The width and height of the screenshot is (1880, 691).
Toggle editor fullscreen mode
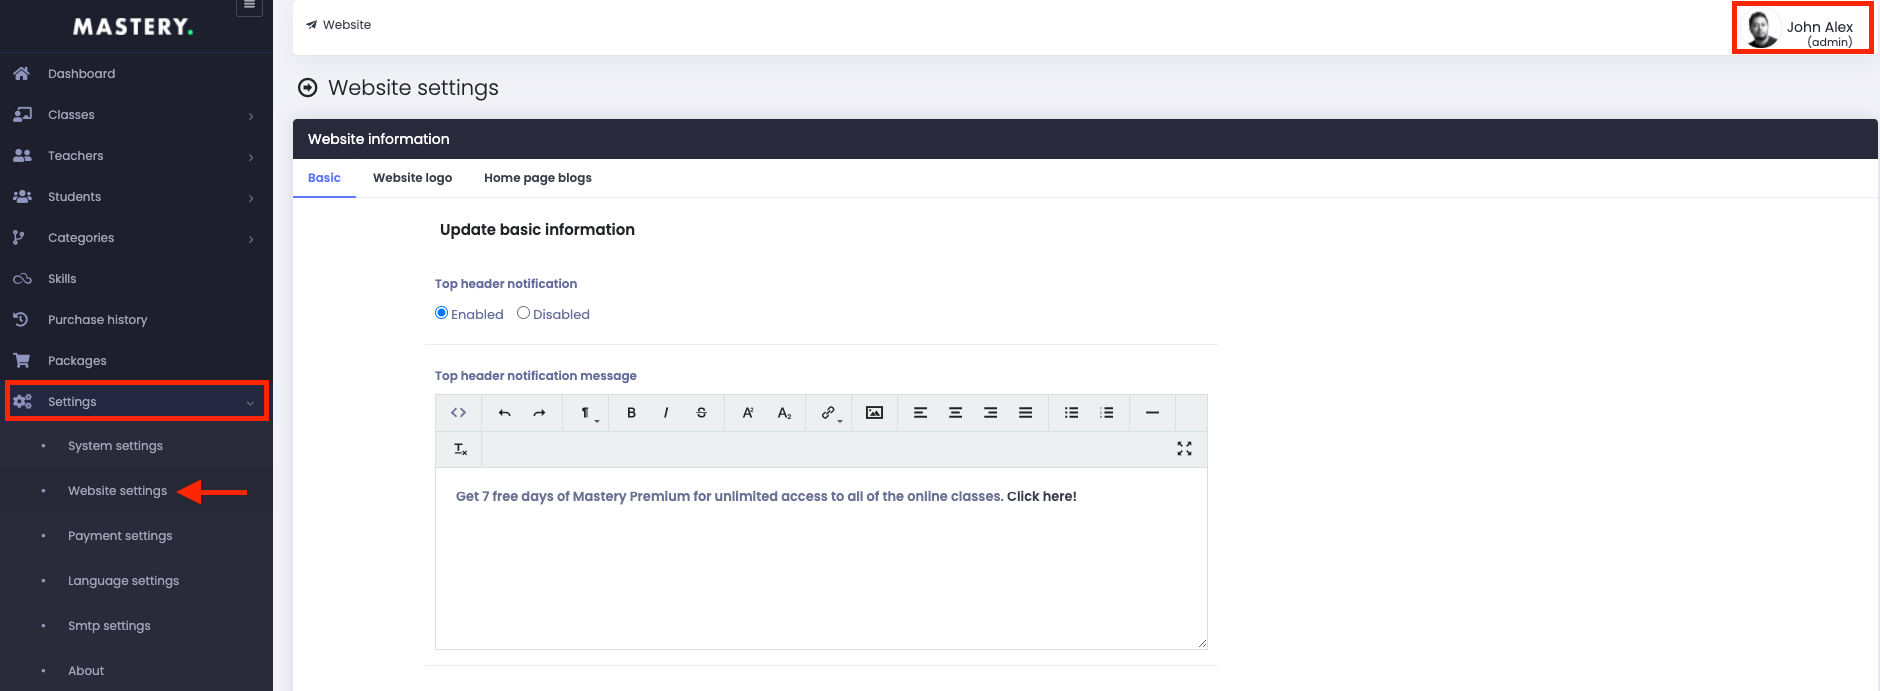(x=1184, y=449)
